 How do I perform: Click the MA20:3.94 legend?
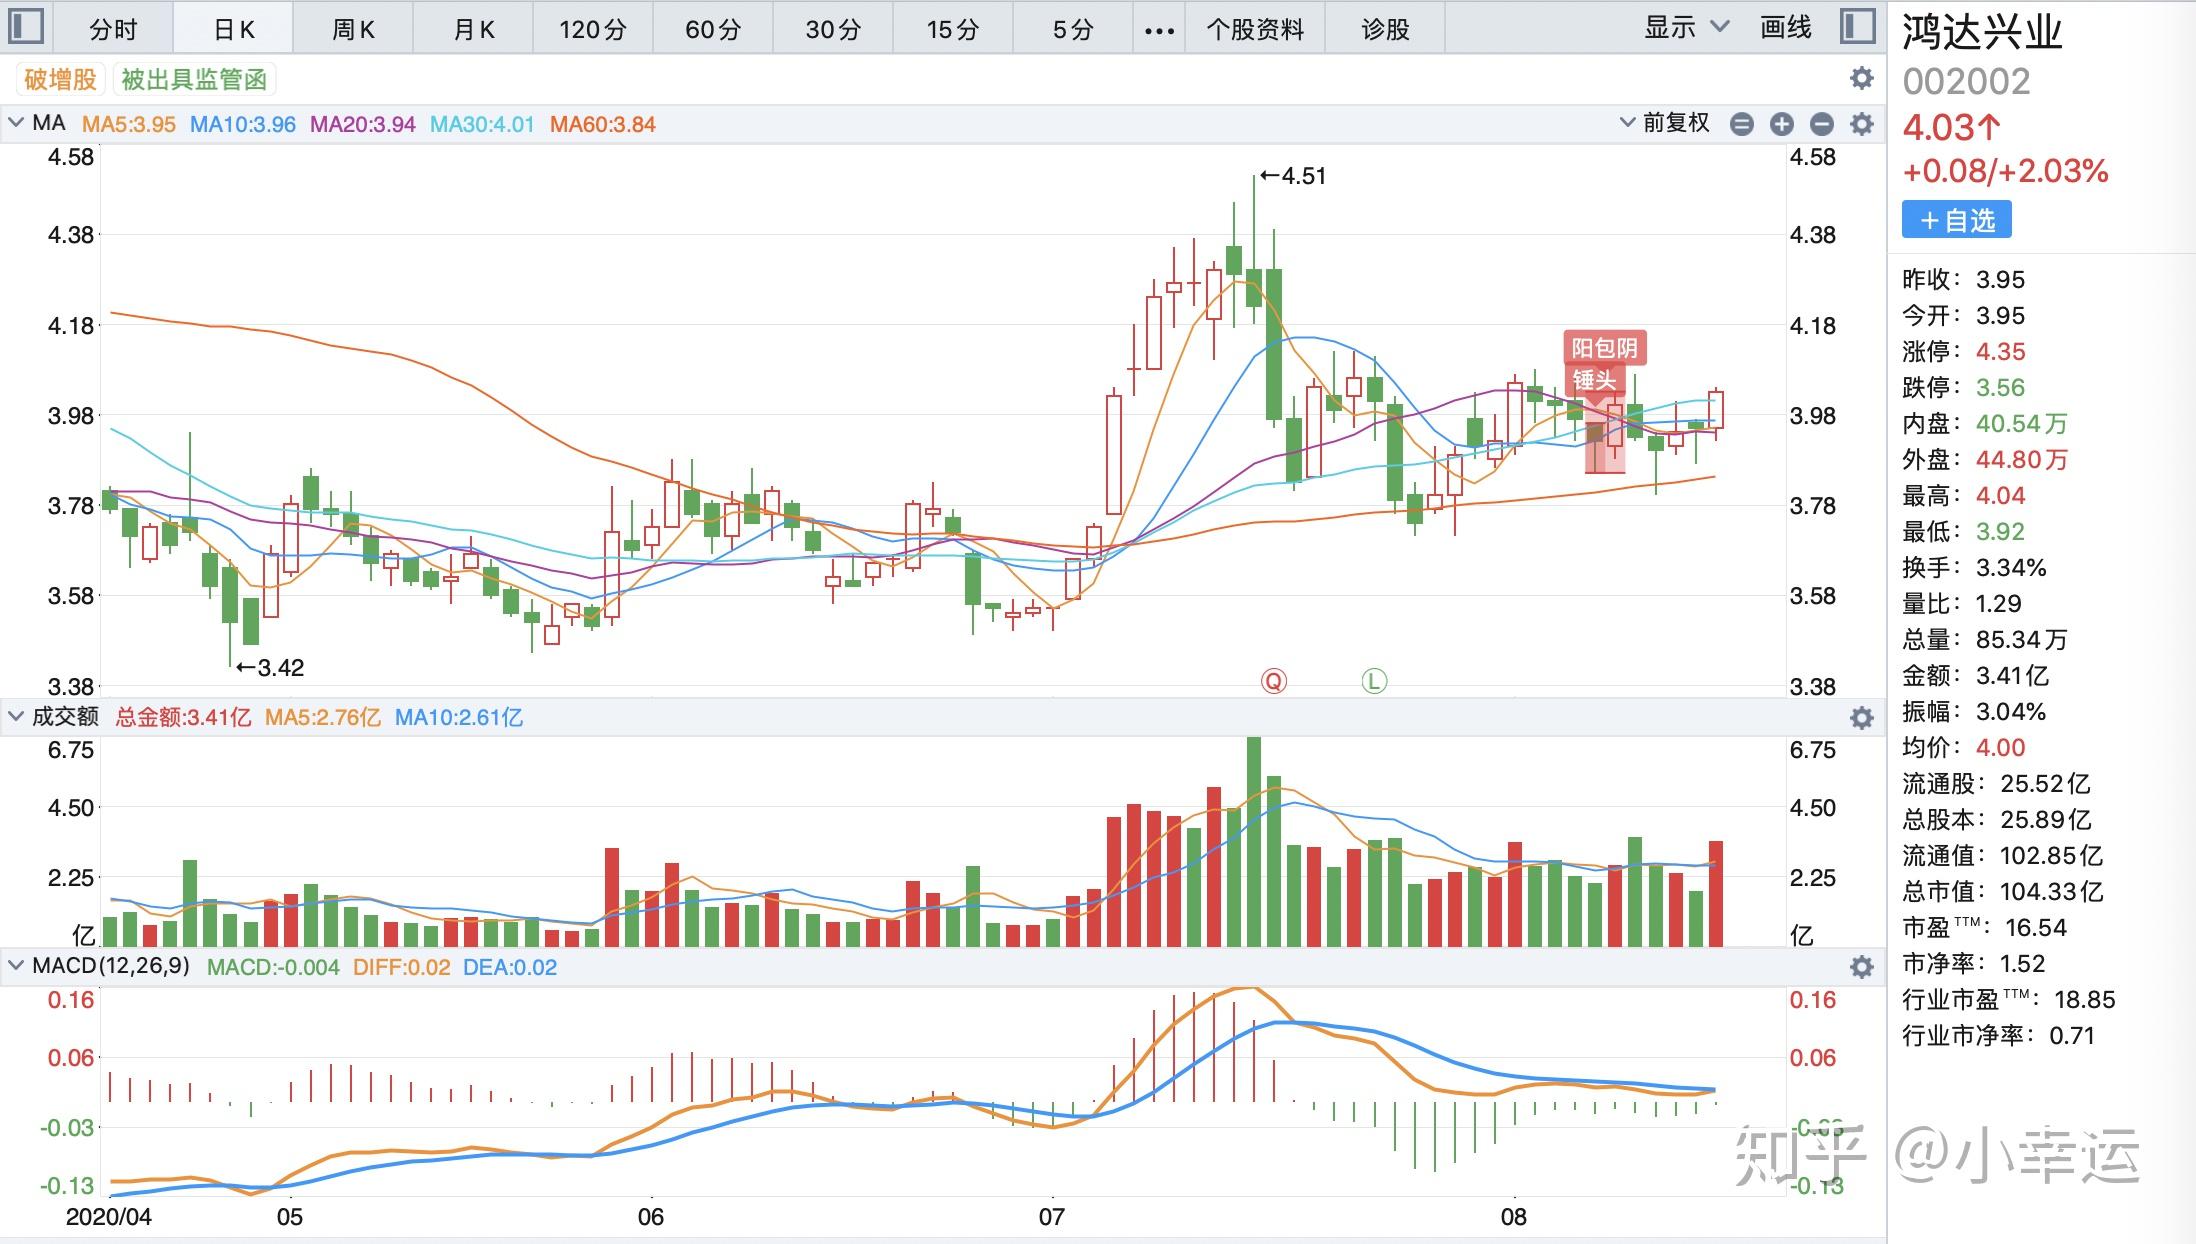click(363, 124)
